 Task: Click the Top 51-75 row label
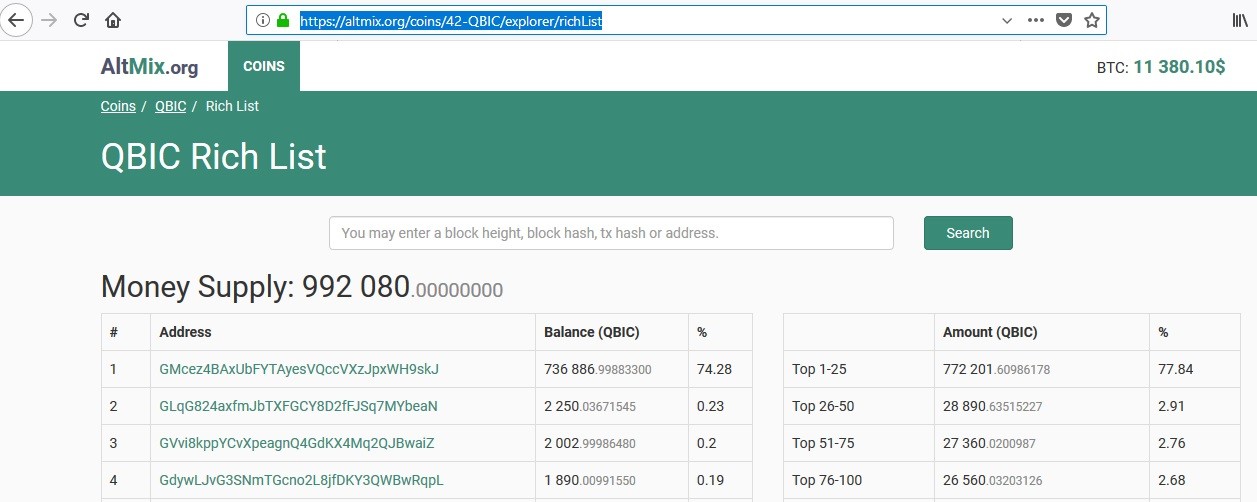click(x=823, y=443)
